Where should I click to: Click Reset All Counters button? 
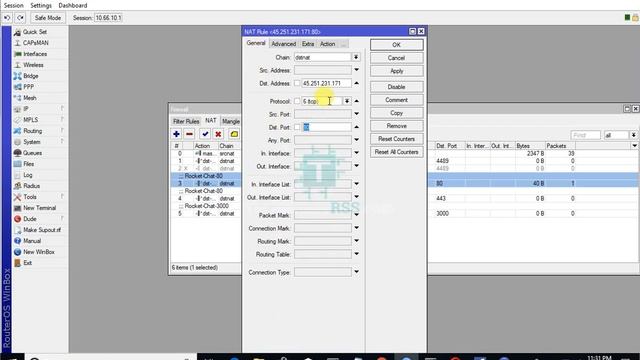click(x=396, y=152)
